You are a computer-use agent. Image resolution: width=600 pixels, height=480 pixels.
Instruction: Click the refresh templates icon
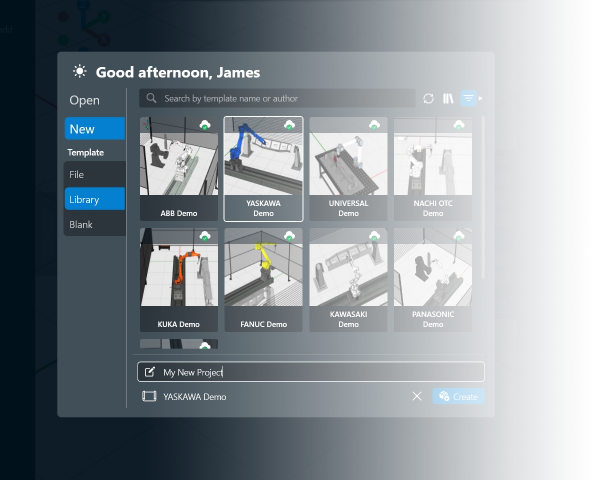(428, 99)
